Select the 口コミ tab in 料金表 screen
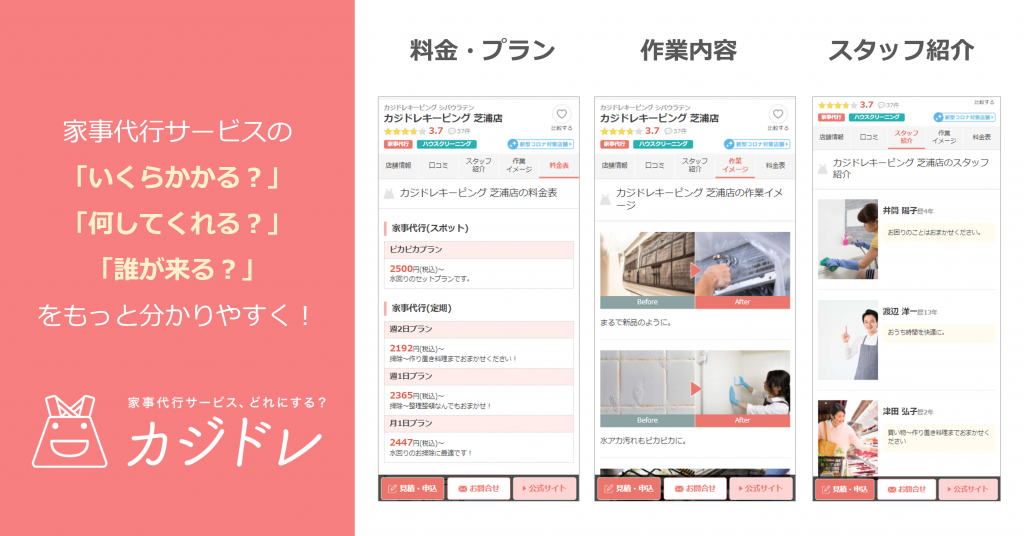1024x536 pixels. pos(438,165)
